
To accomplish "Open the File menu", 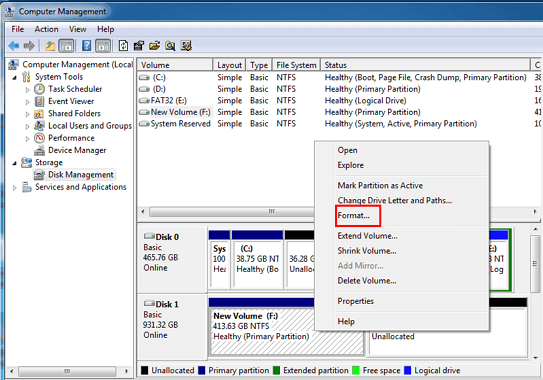I will 18,29.
